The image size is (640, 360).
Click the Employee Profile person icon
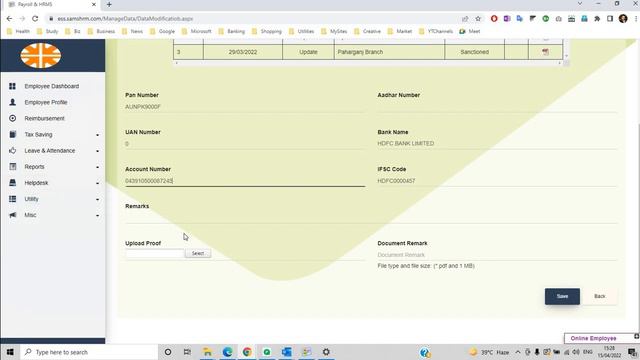pos(13,102)
